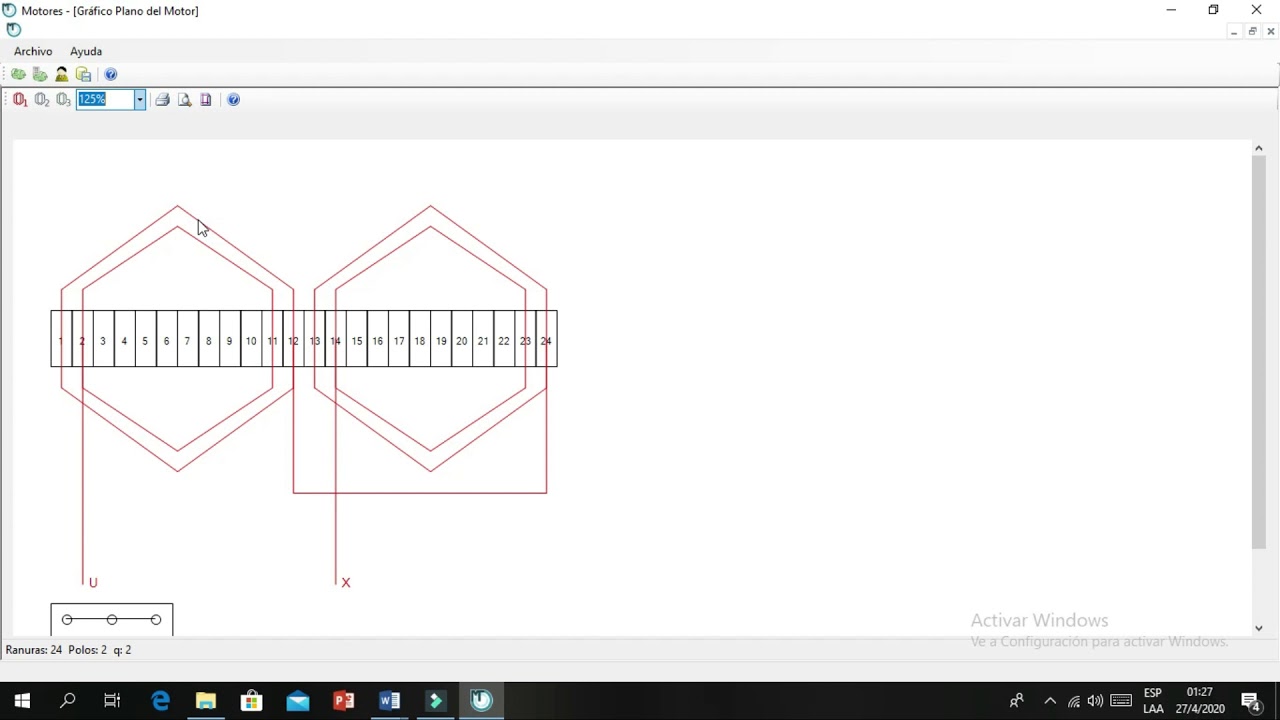The image size is (1280, 720).
Task: Open Task View on taskbar
Action: coord(112,700)
